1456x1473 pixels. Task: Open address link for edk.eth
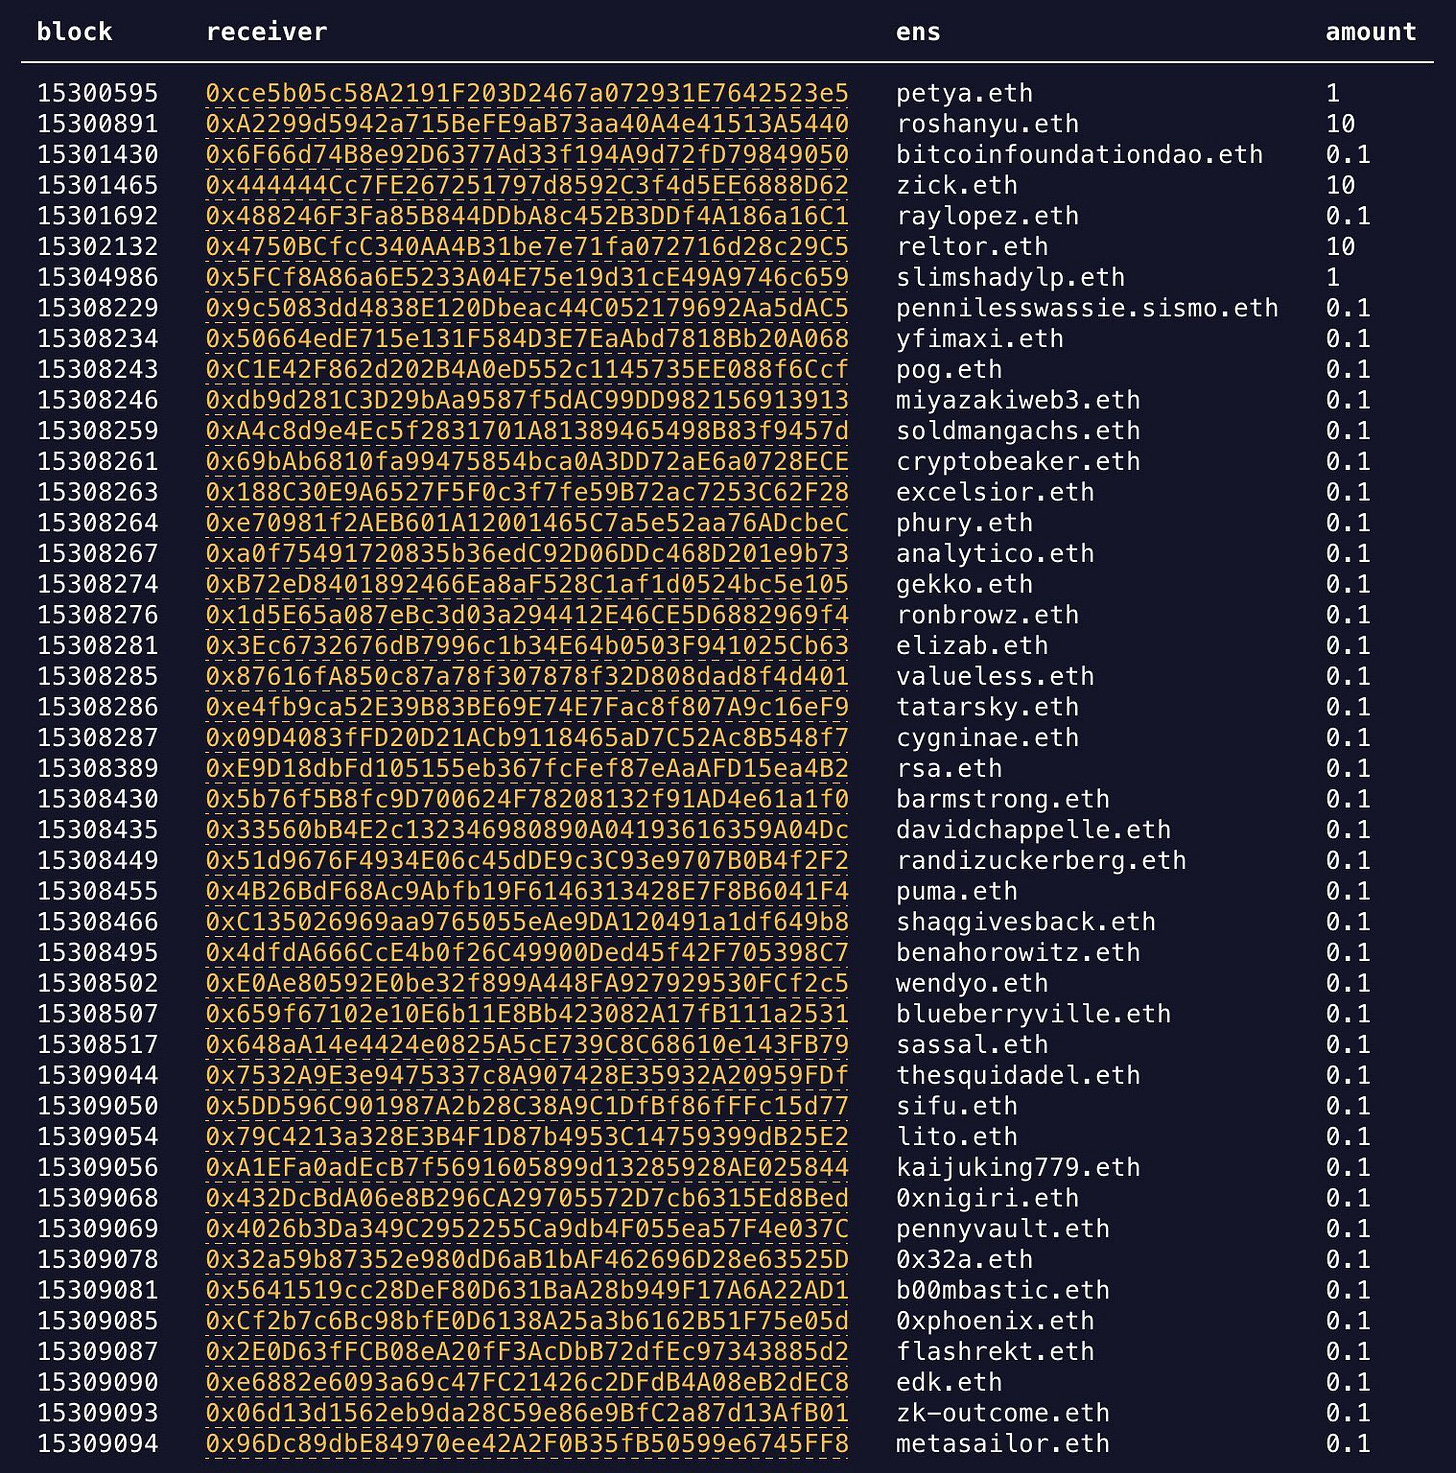point(527,1383)
